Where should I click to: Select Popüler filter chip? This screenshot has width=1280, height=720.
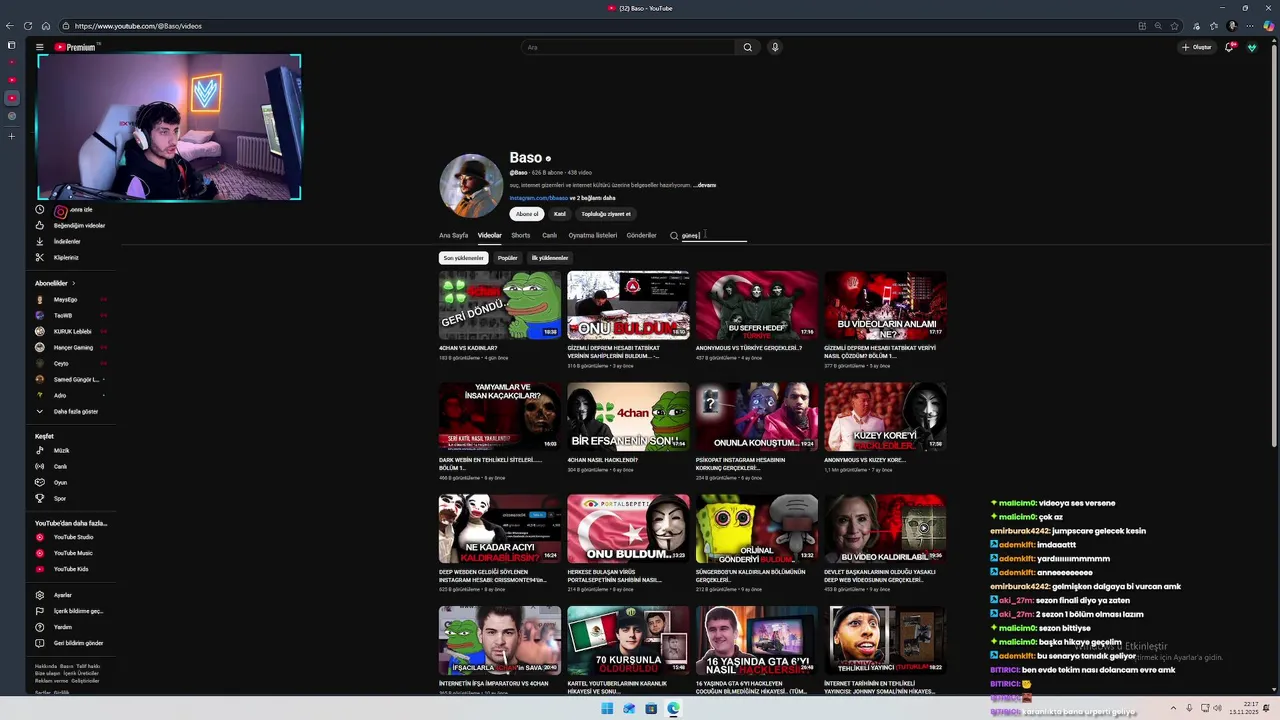[508, 258]
